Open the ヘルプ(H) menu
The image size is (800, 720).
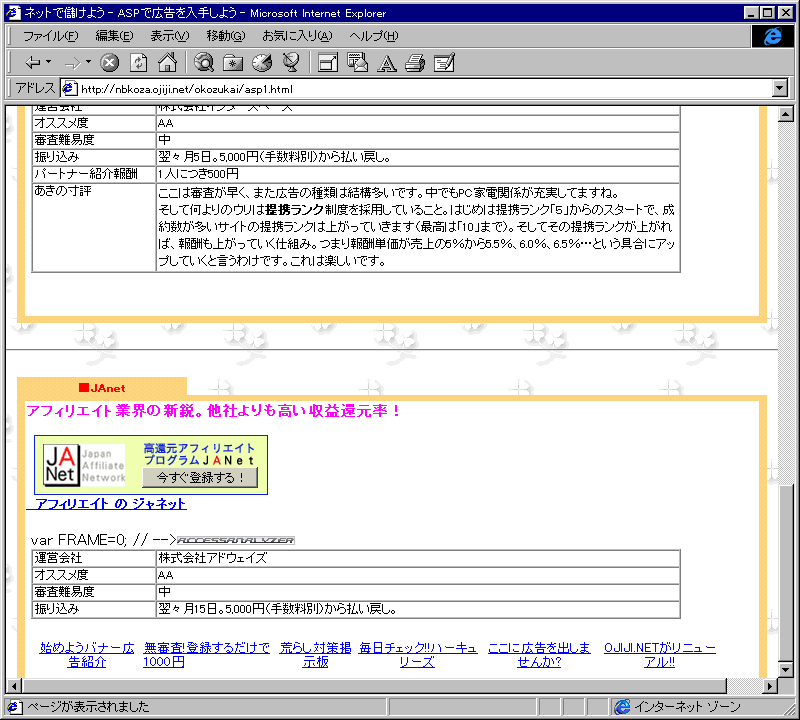click(373, 36)
